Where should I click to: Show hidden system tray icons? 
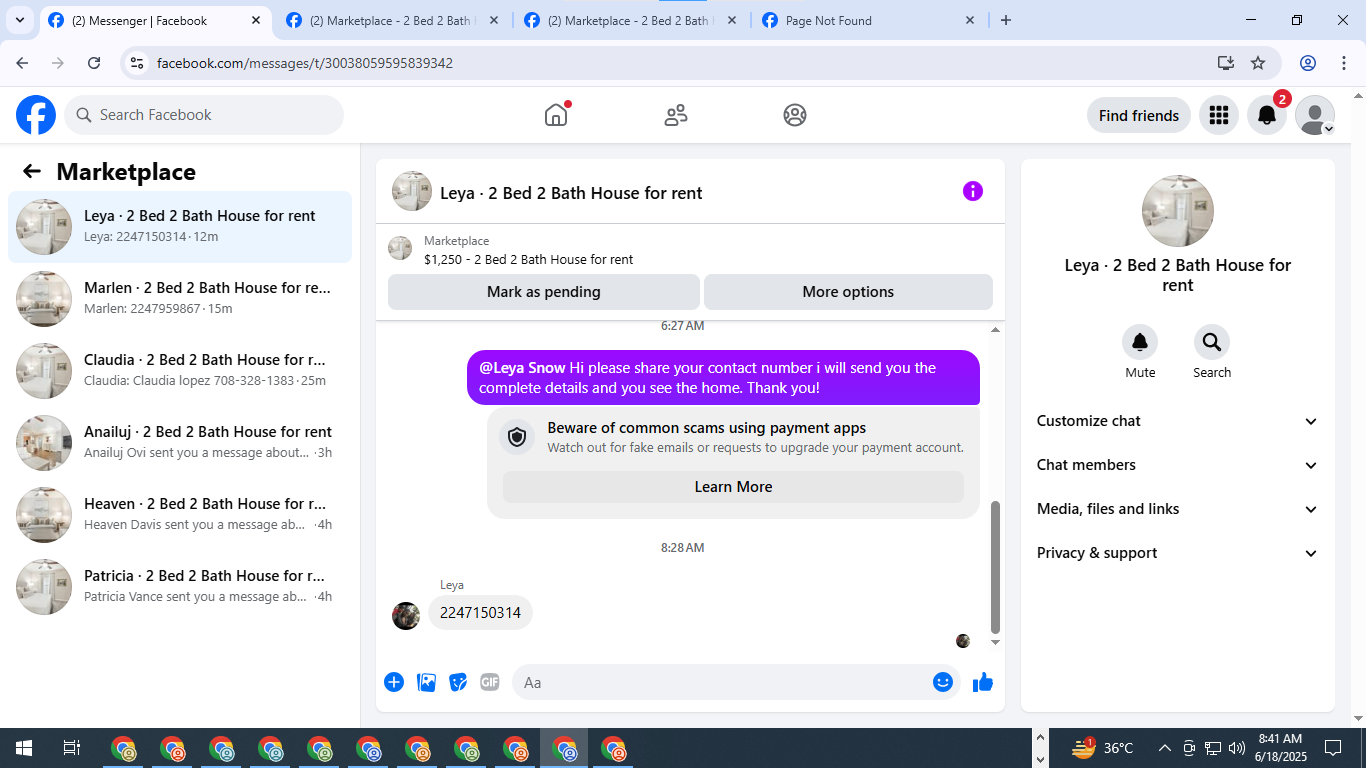coord(1164,748)
